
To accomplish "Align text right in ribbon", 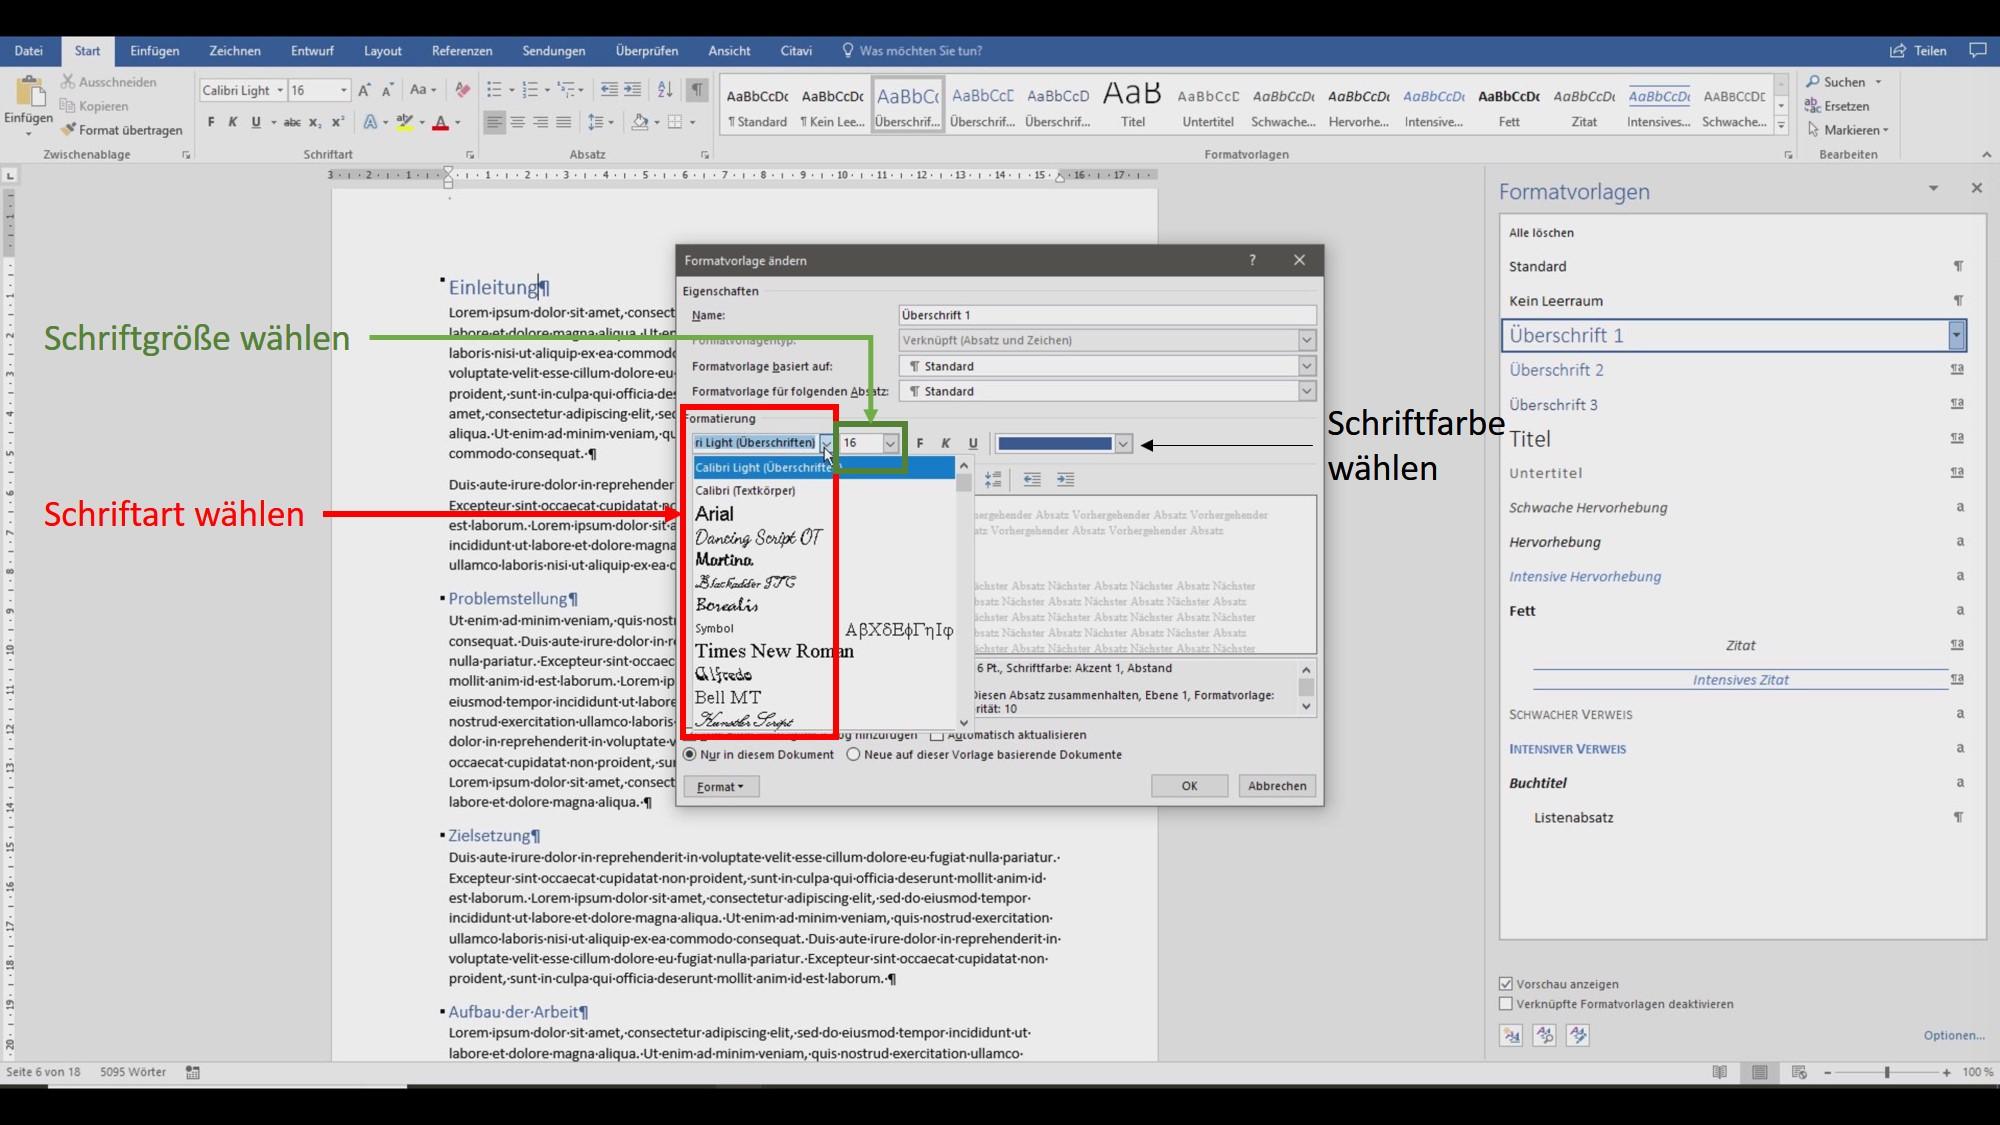I will pyautogui.click(x=541, y=122).
